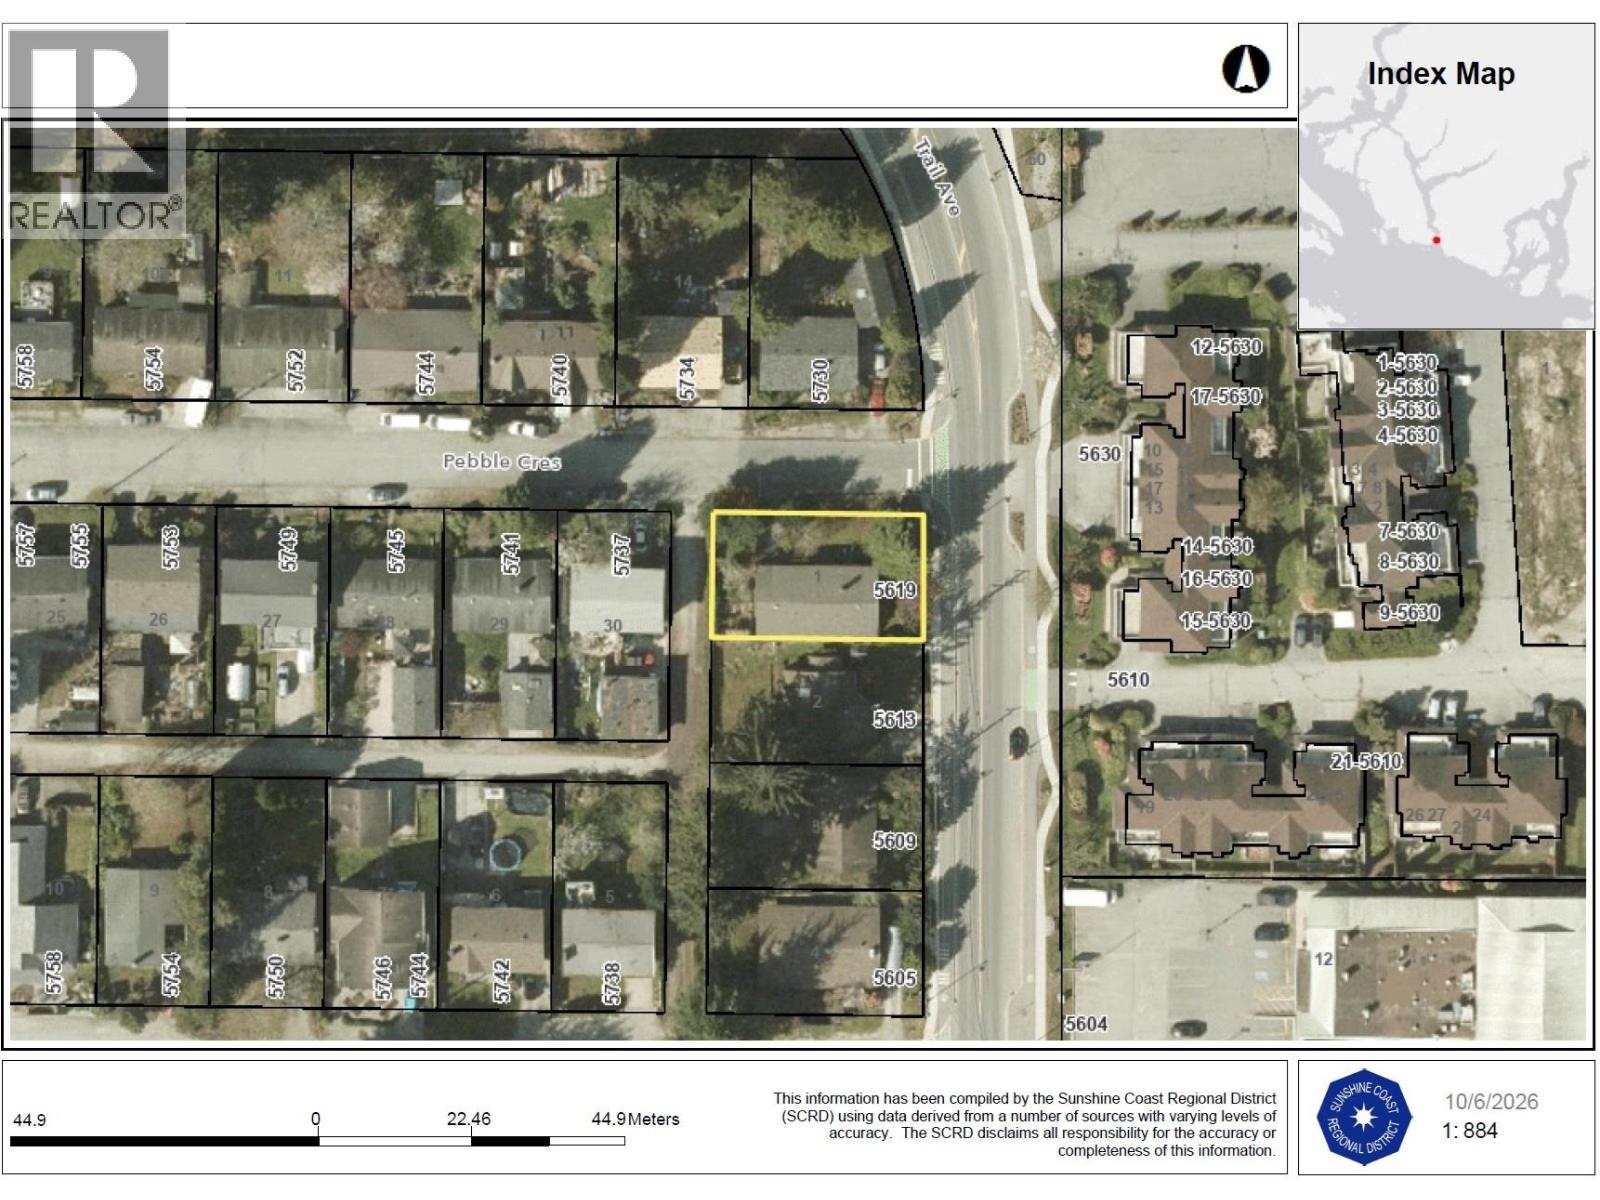Viewport: 1600px width, 1200px height.
Task: Select the "5609" parcel label
Action: (894, 841)
